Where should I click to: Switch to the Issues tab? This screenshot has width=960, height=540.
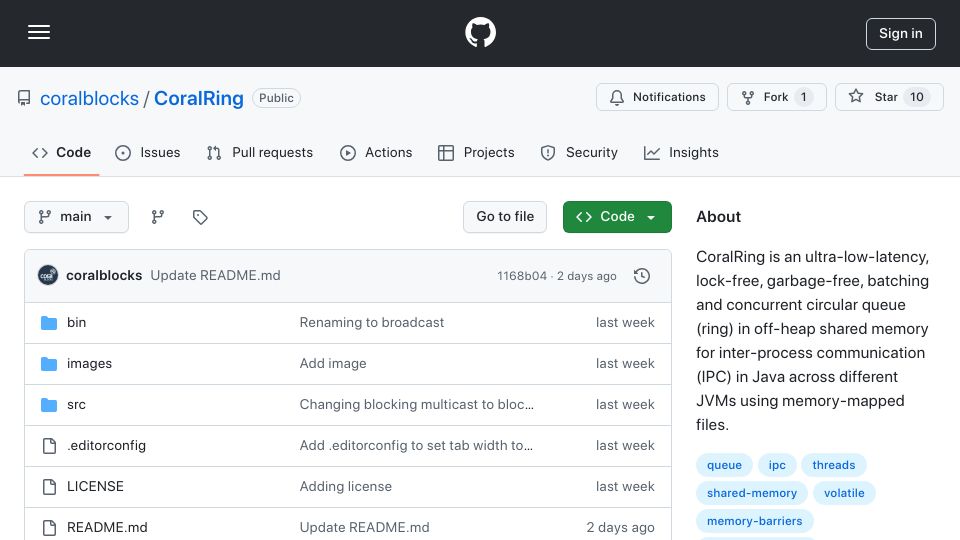[x=148, y=152]
